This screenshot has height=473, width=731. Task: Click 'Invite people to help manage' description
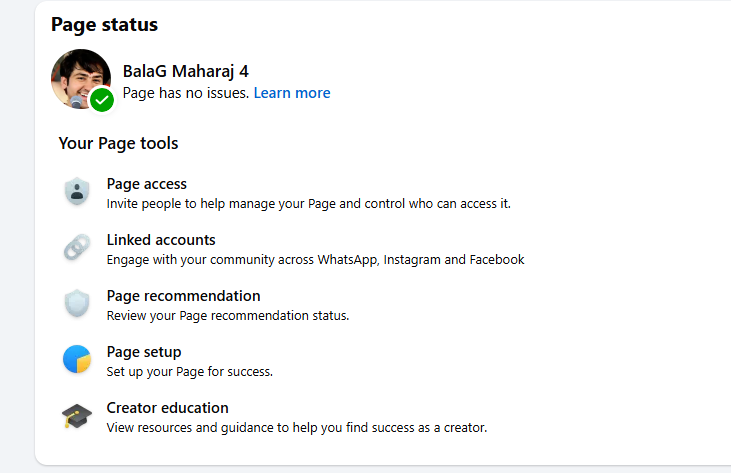(x=308, y=203)
